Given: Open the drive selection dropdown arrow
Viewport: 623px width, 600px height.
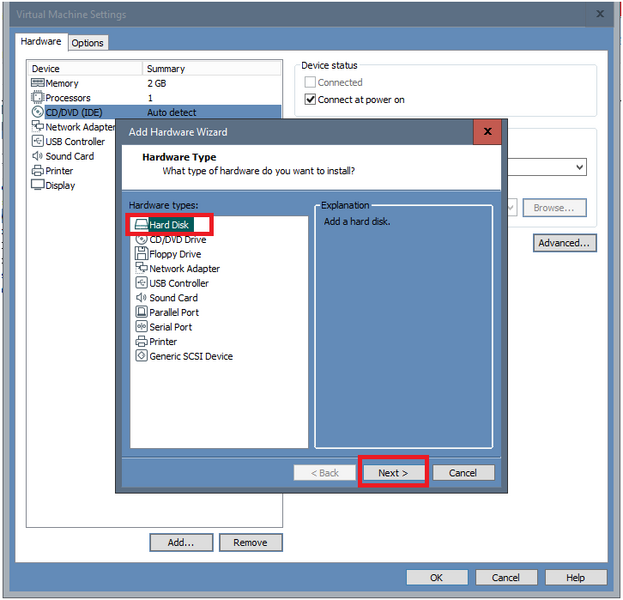Looking at the screenshot, I should click(579, 168).
